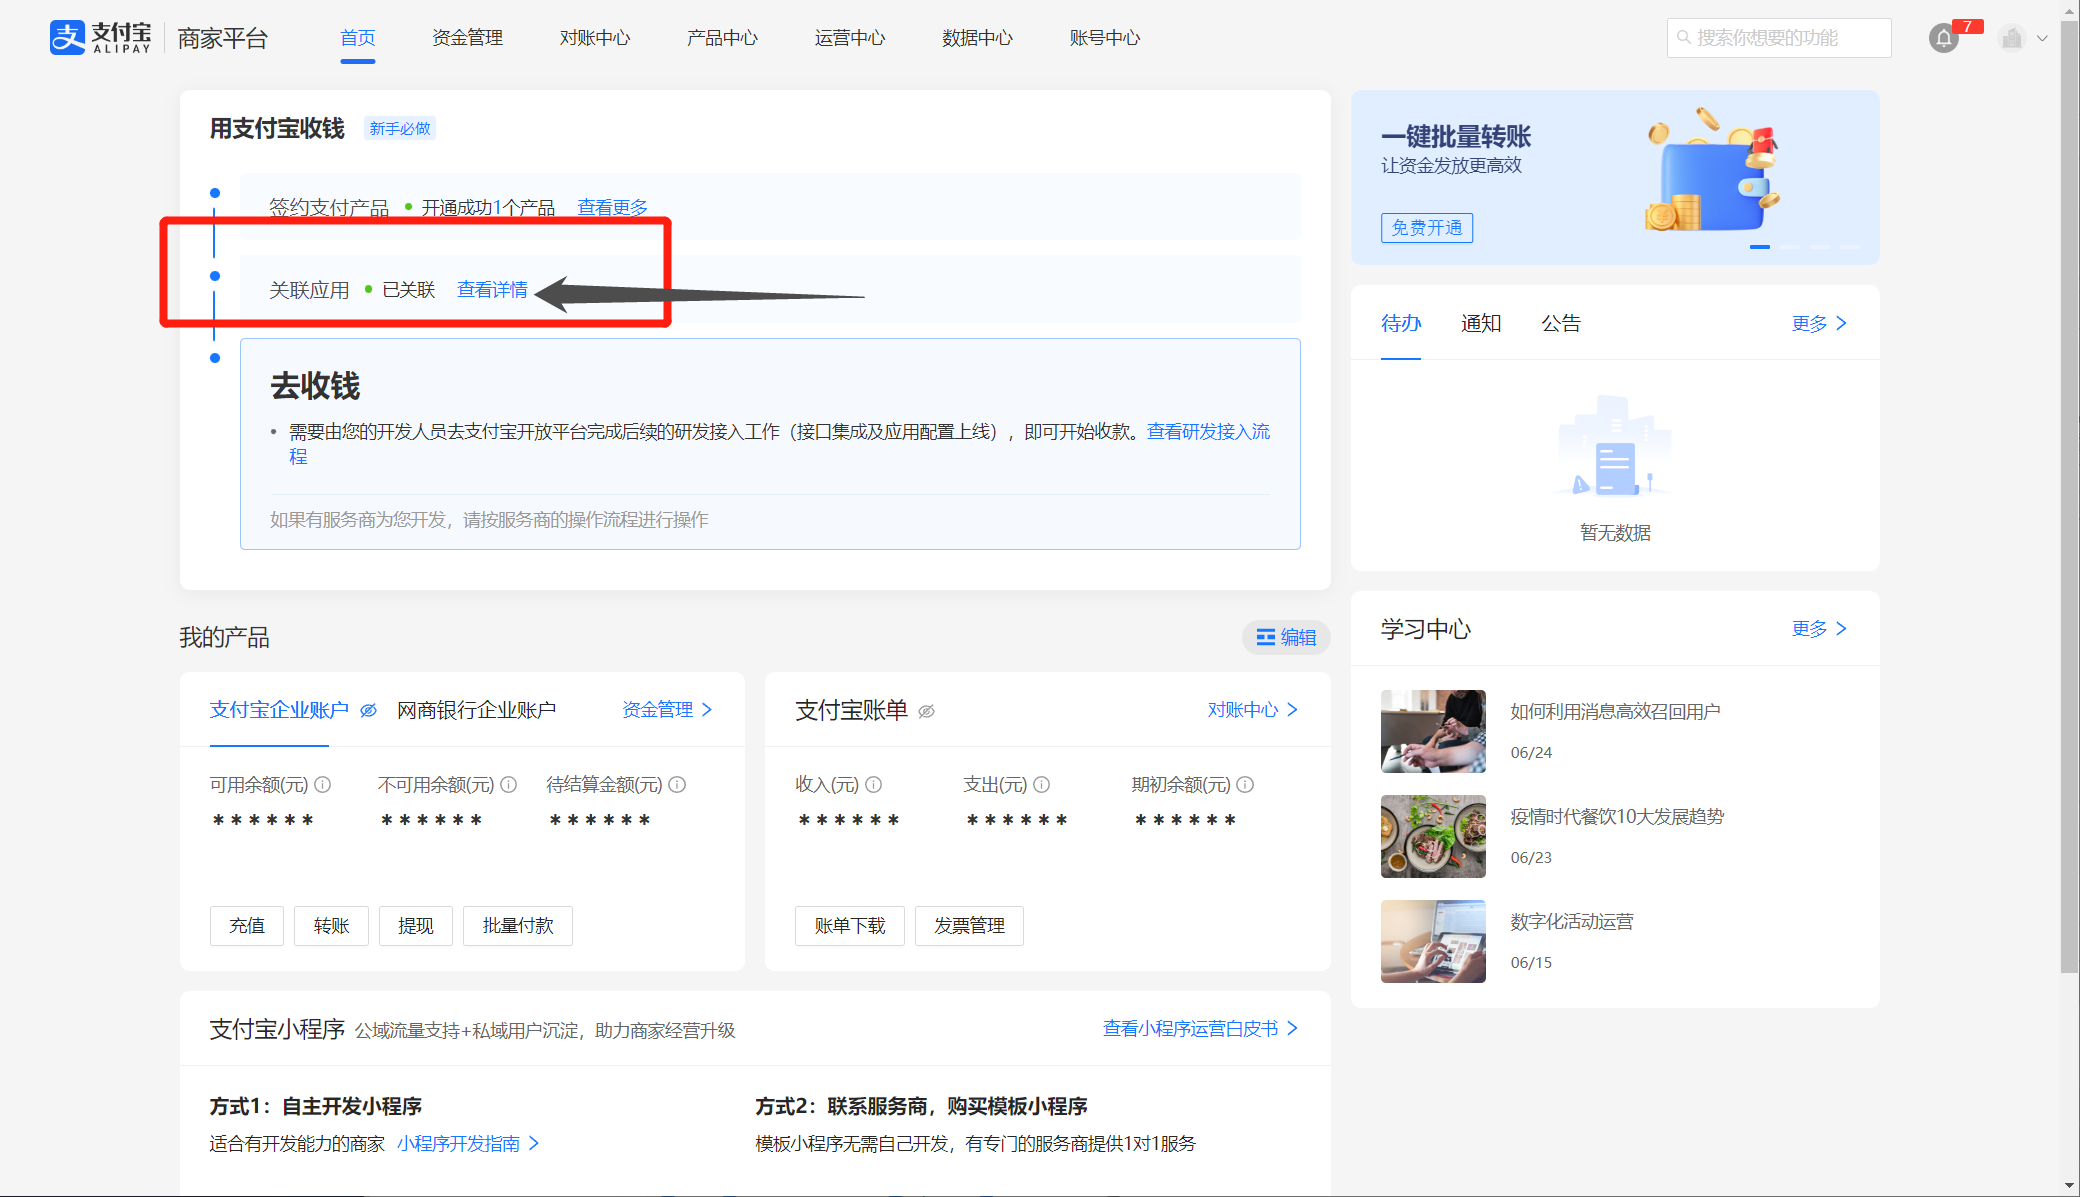Click info icon next to 收入(元)
Viewport: 2080px width, 1197px height.
[x=874, y=785]
